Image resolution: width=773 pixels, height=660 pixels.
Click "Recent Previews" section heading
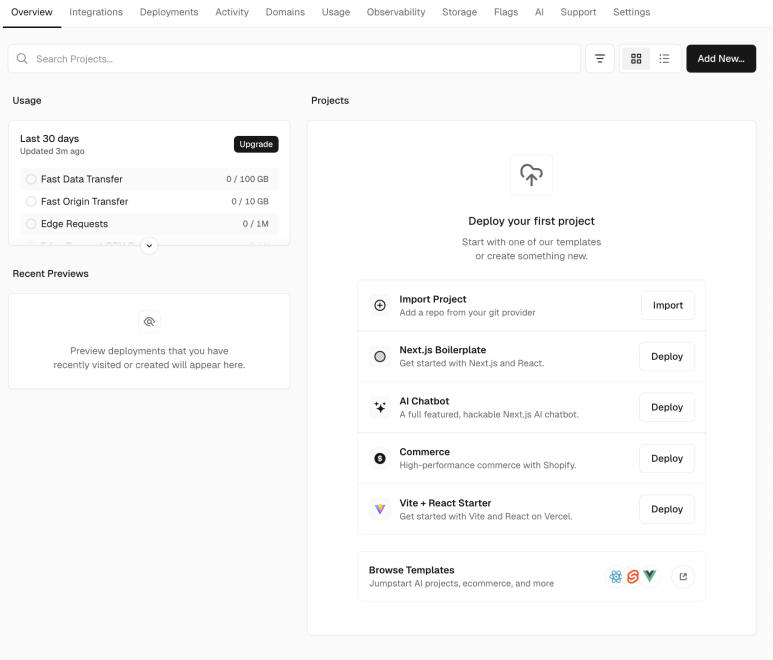pyautogui.click(x=50, y=274)
